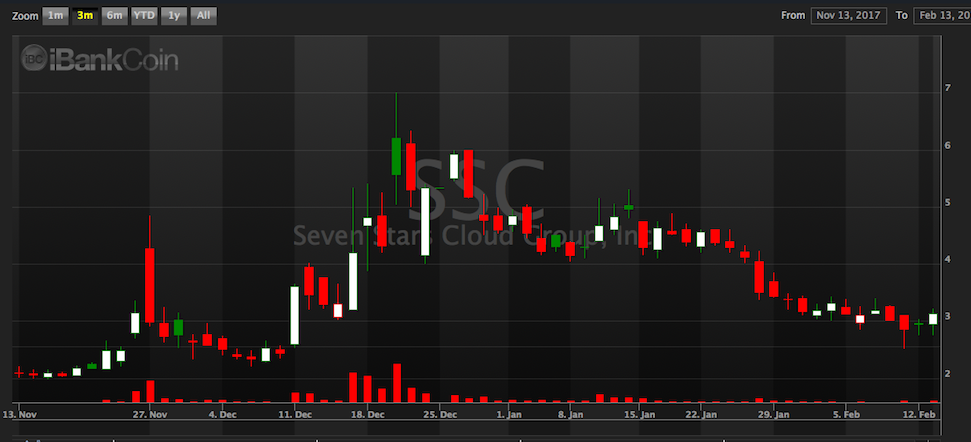Click the 27. Nov date label
Screen dimensions: 971x442
coord(149,415)
